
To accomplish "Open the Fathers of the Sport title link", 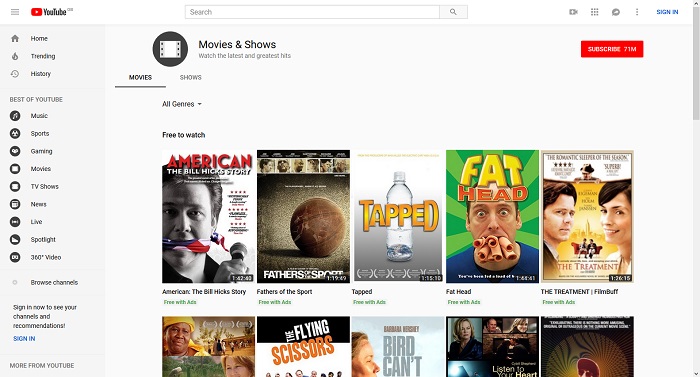I will click(x=284, y=292).
